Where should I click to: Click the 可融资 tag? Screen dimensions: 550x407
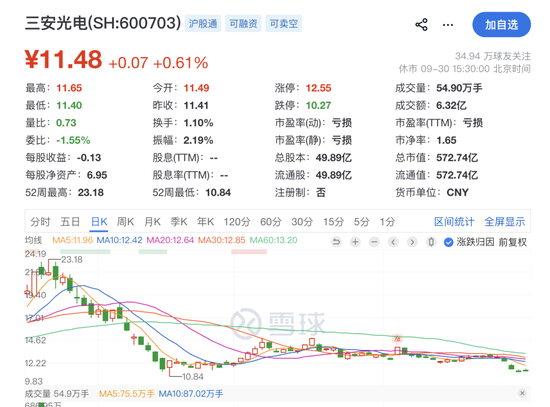(243, 24)
